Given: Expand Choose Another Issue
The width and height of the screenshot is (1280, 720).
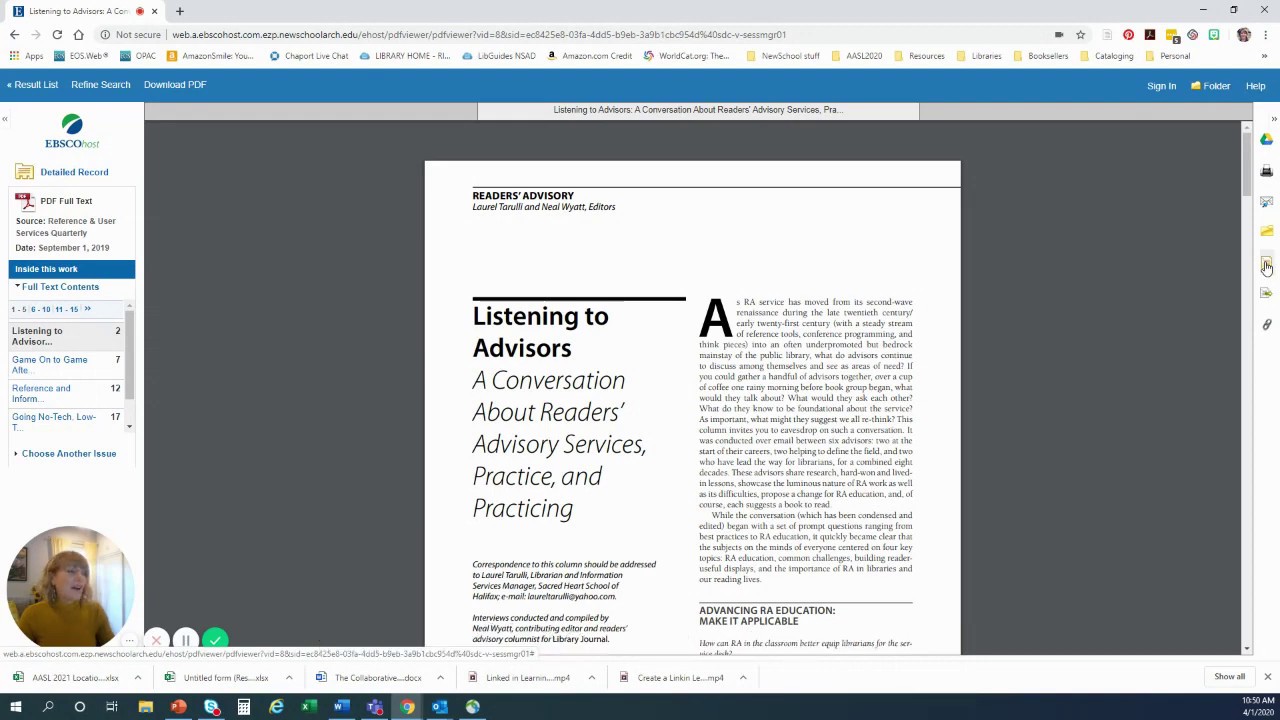Looking at the screenshot, I should 65,454.
